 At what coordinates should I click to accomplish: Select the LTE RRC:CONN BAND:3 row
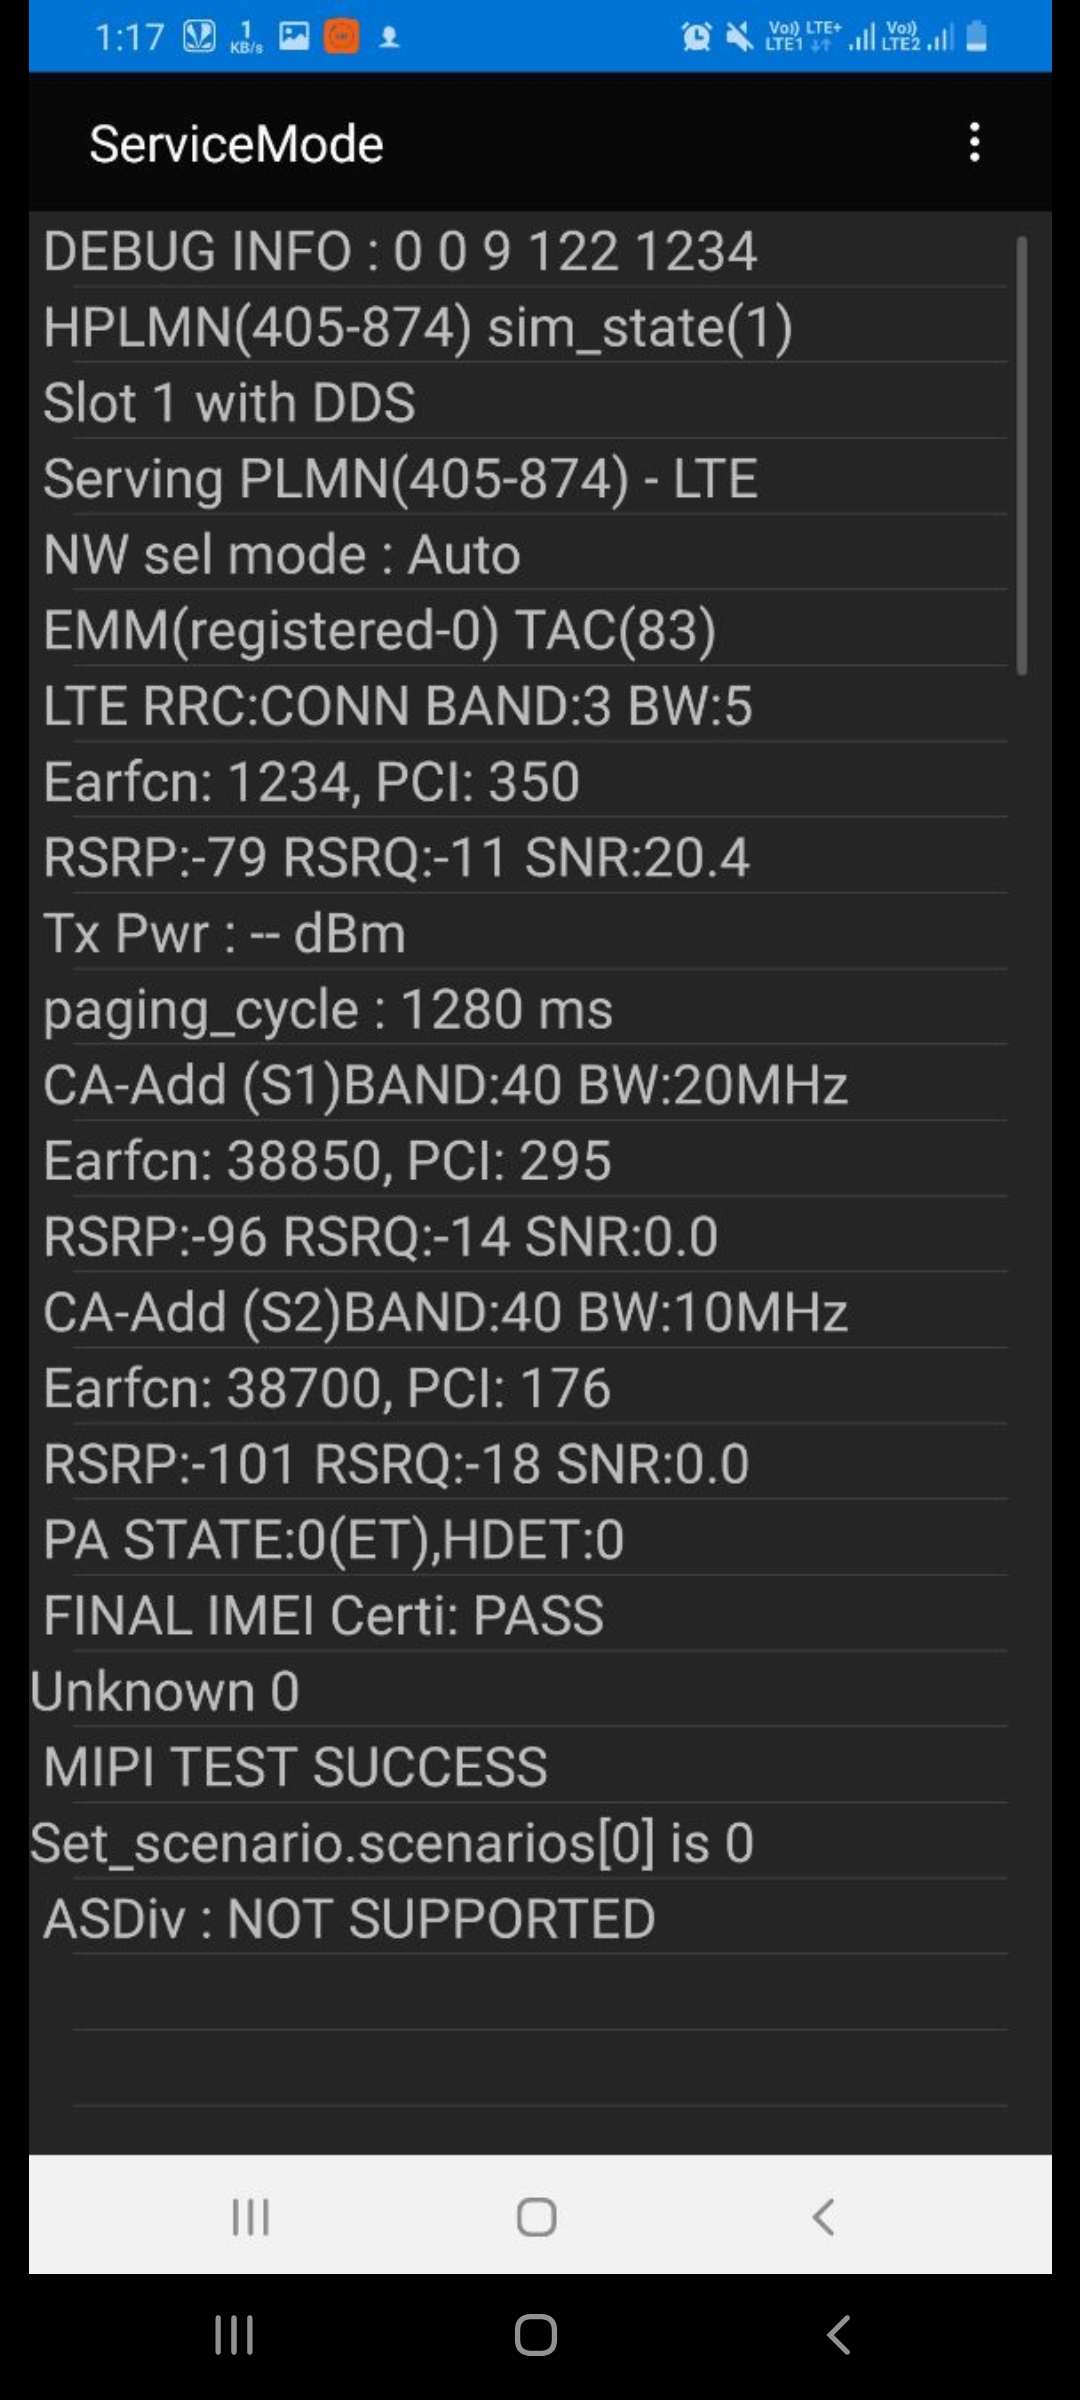coord(398,706)
